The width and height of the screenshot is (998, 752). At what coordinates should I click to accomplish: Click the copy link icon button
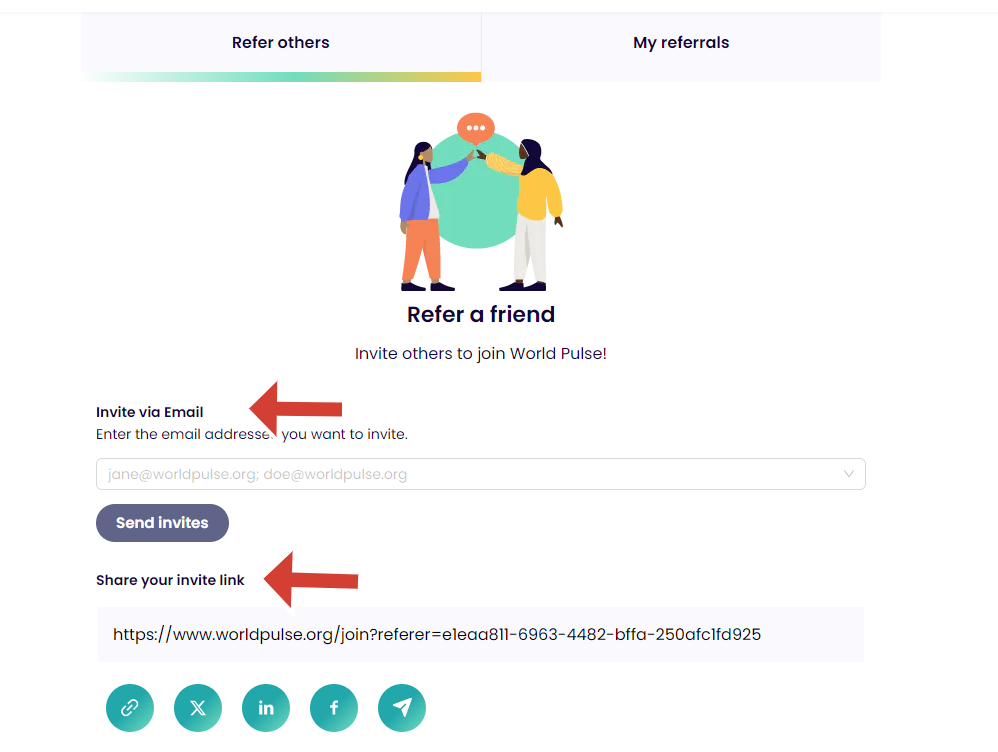(130, 708)
